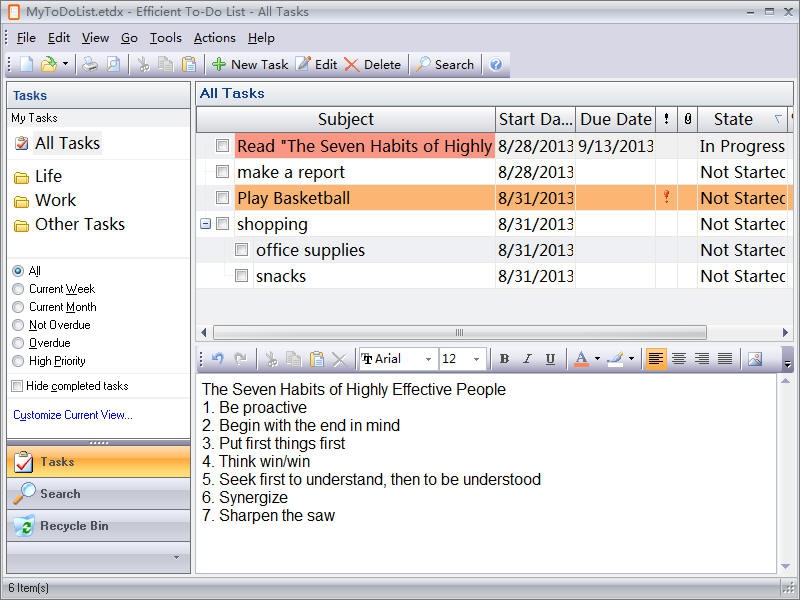Viewport: 800px width, 600px height.
Task: Click the Print Preview icon
Action: click(x=113, y=64)
